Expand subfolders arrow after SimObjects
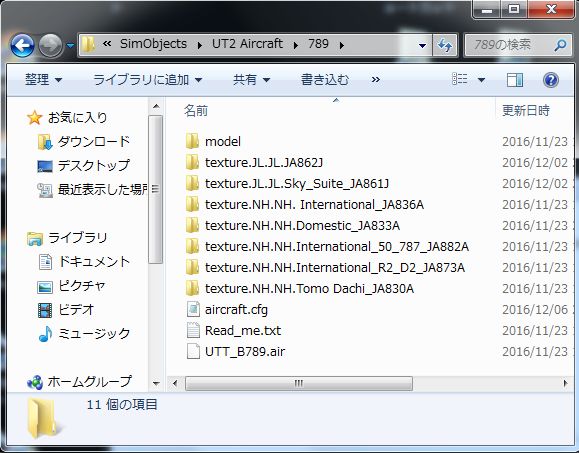This screenshot has height=453, width=579. [200, 45]
